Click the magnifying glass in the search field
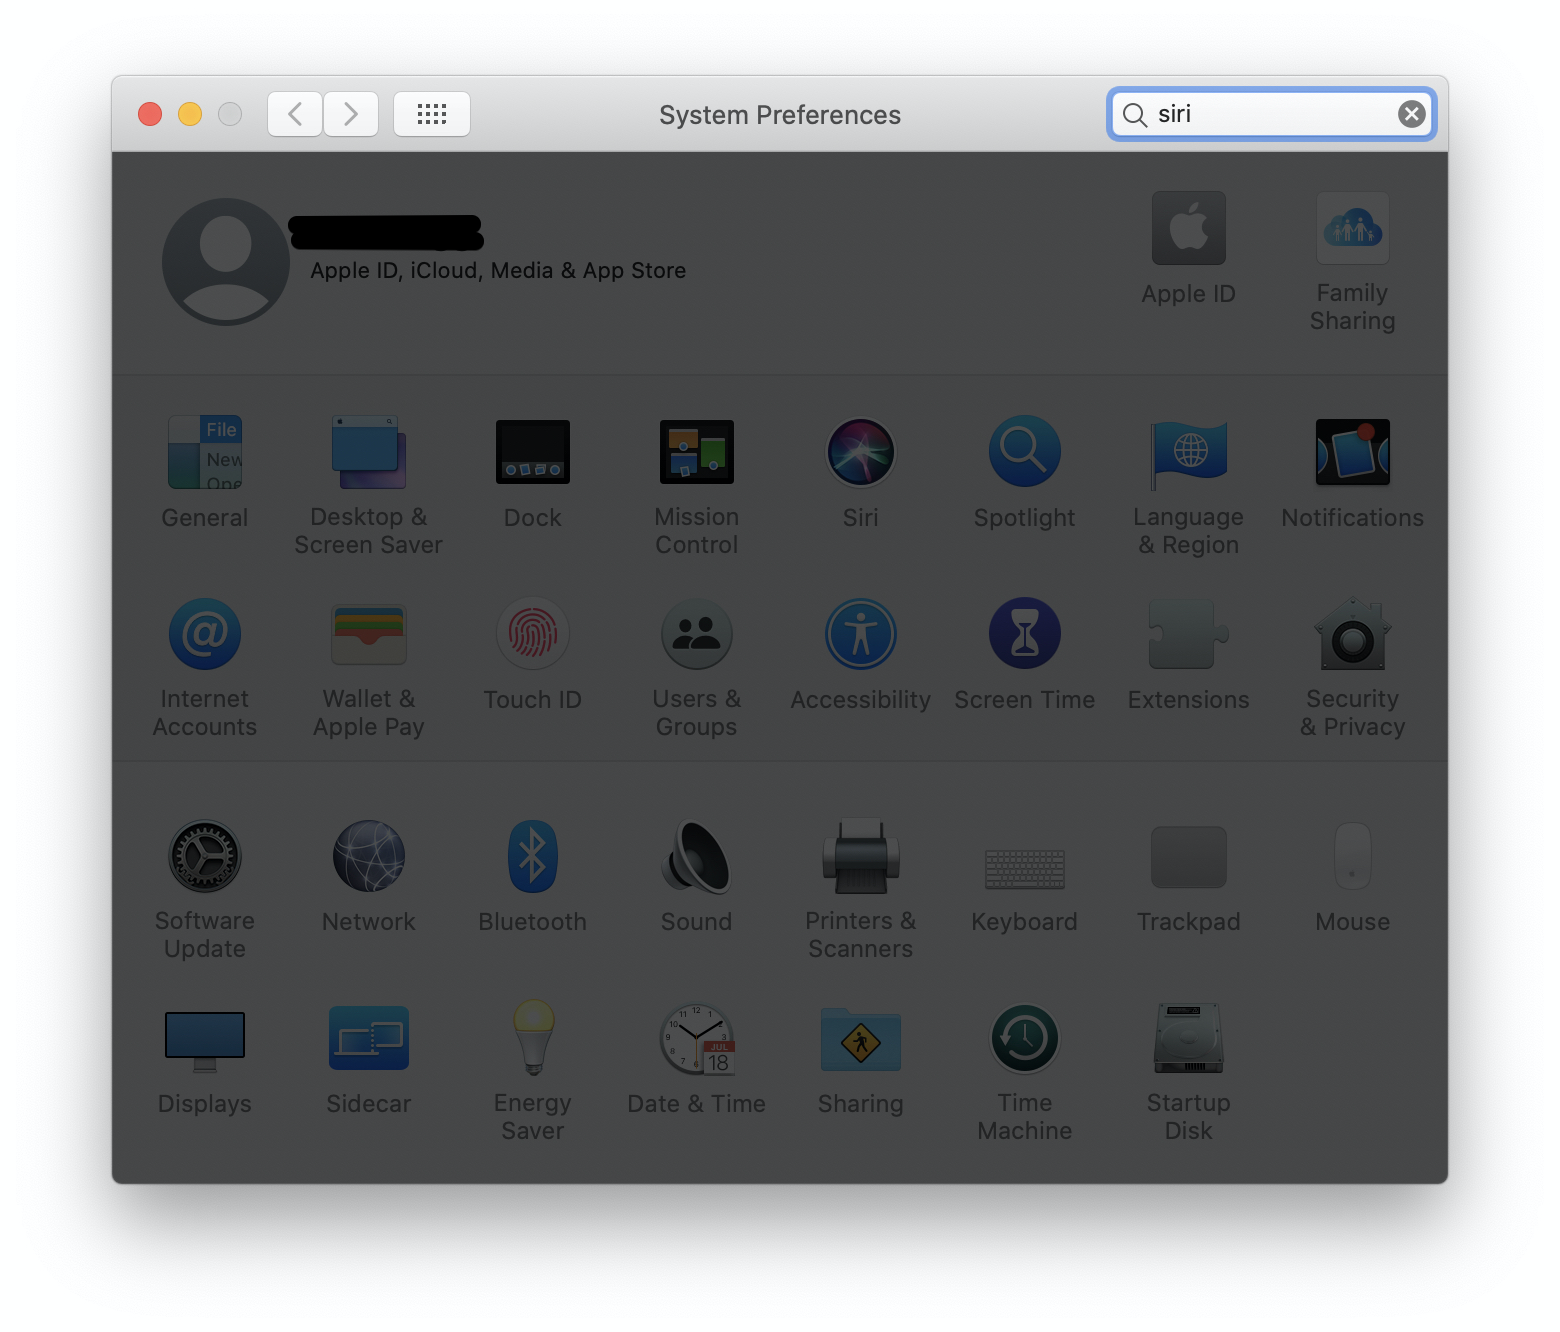The width and height of the screenshot is (1560, 1332). pyautogui.click(x=1134, y=115)
